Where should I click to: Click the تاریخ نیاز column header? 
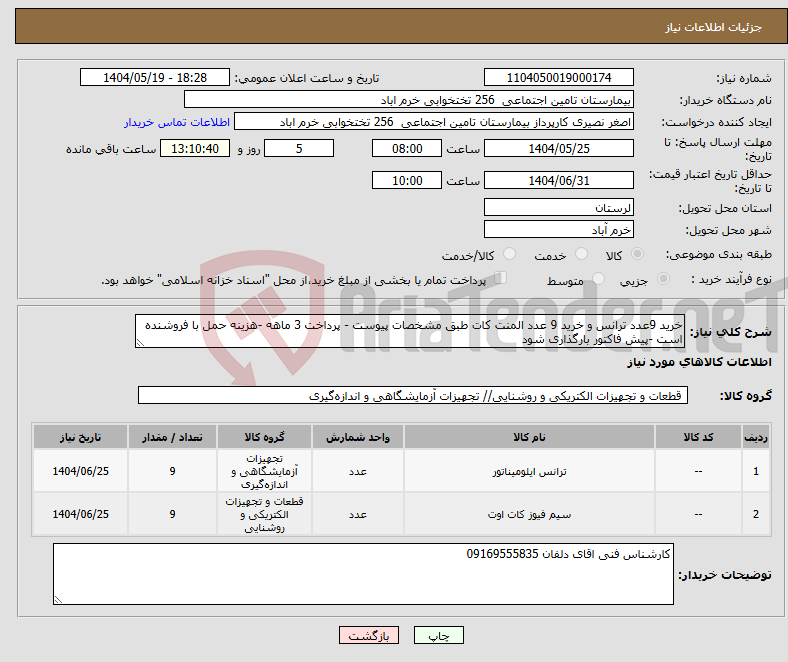coord(80,437)
